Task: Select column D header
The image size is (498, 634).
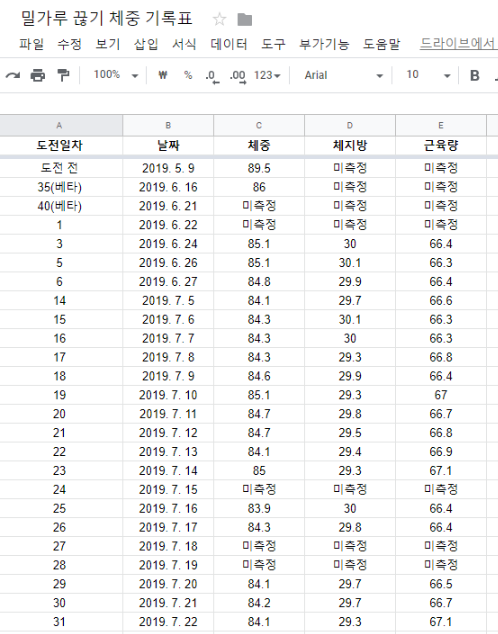Action: [350, 126]
